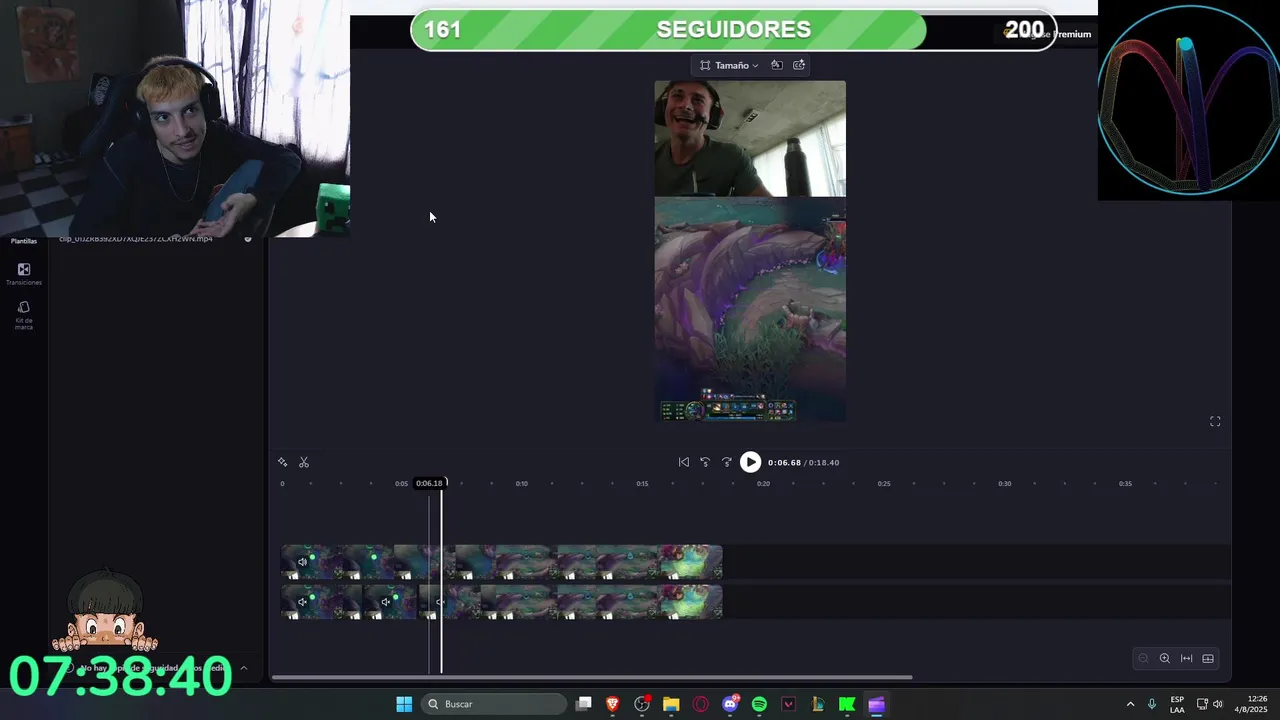Select the last clip segment on lower track

pos(690,602)
